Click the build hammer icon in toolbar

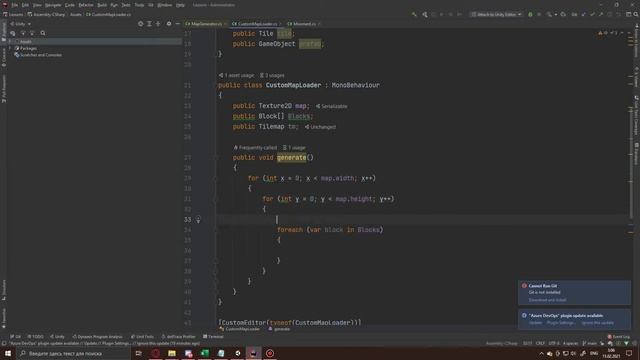414,14
